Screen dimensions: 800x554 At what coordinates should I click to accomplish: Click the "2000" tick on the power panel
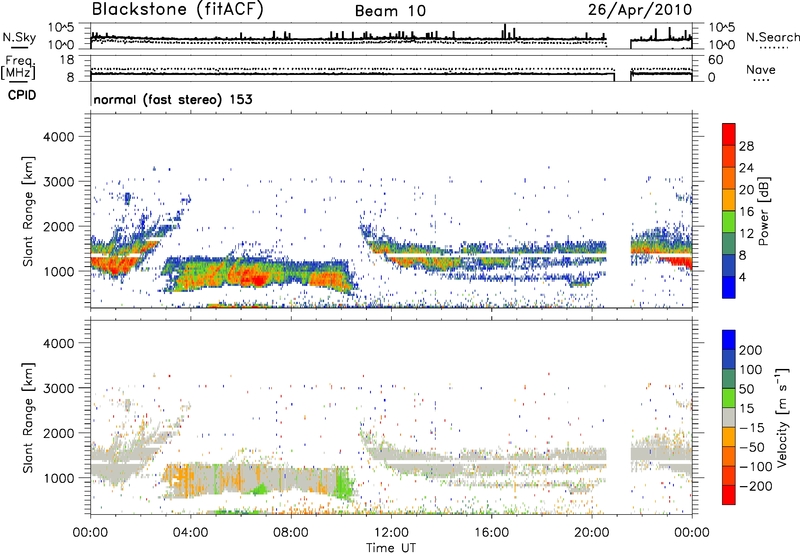pyautogui.click(x=58, y=226)
